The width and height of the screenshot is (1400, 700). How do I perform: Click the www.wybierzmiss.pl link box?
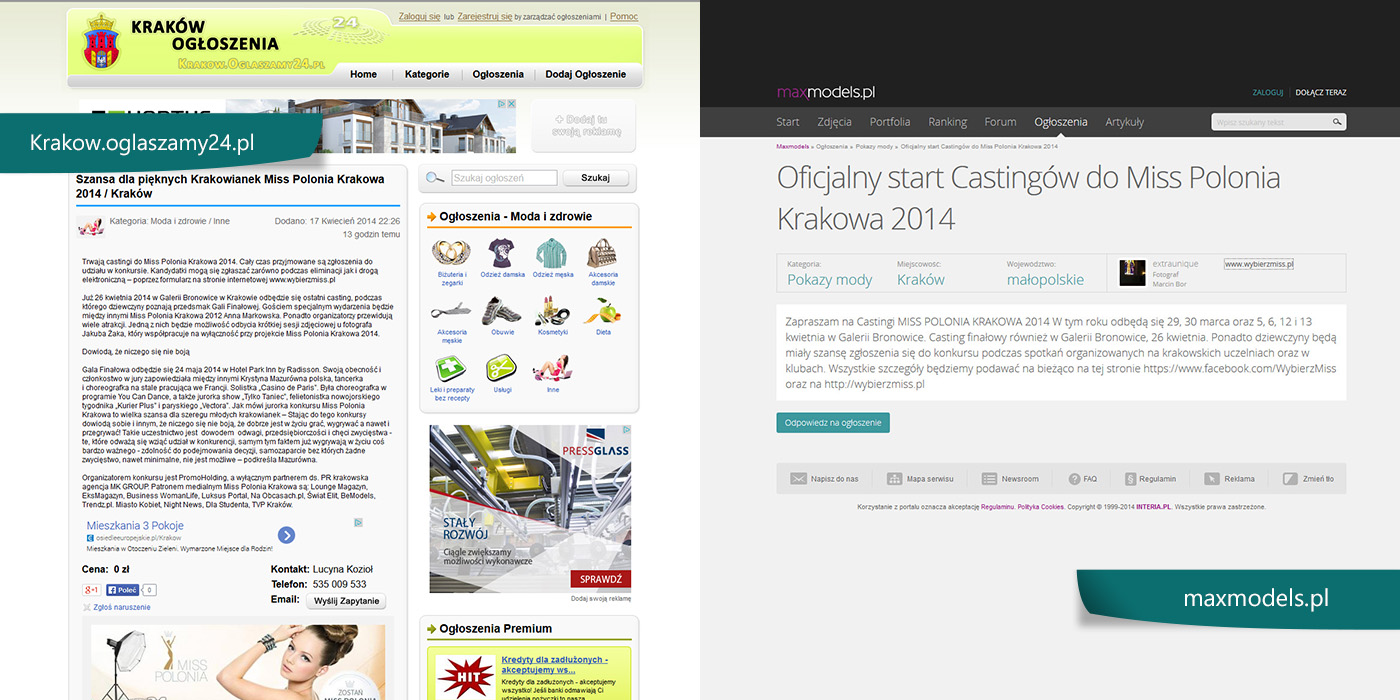point(1259,264)
